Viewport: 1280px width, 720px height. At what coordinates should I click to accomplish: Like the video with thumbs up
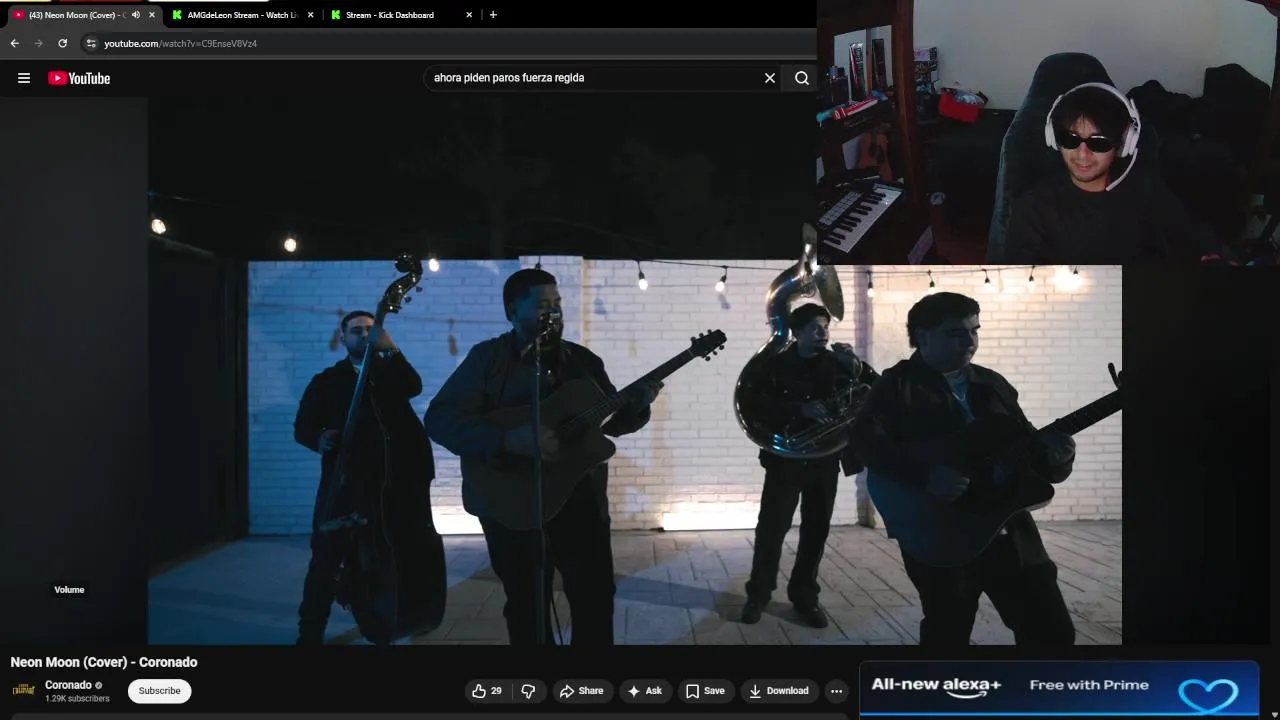[x=488, y=691]
